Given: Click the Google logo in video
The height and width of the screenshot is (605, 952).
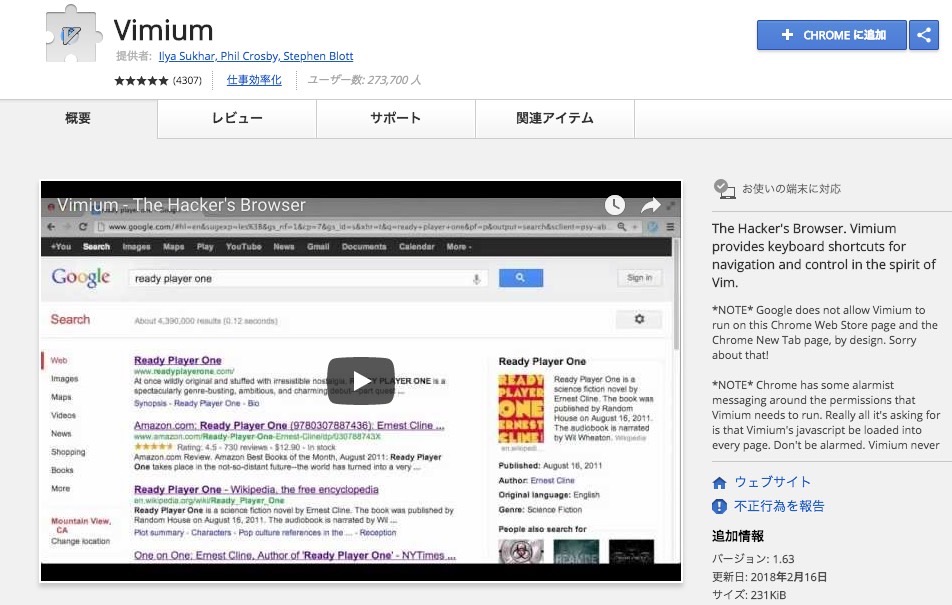Looking at the screenshot, I should point(81,278).
